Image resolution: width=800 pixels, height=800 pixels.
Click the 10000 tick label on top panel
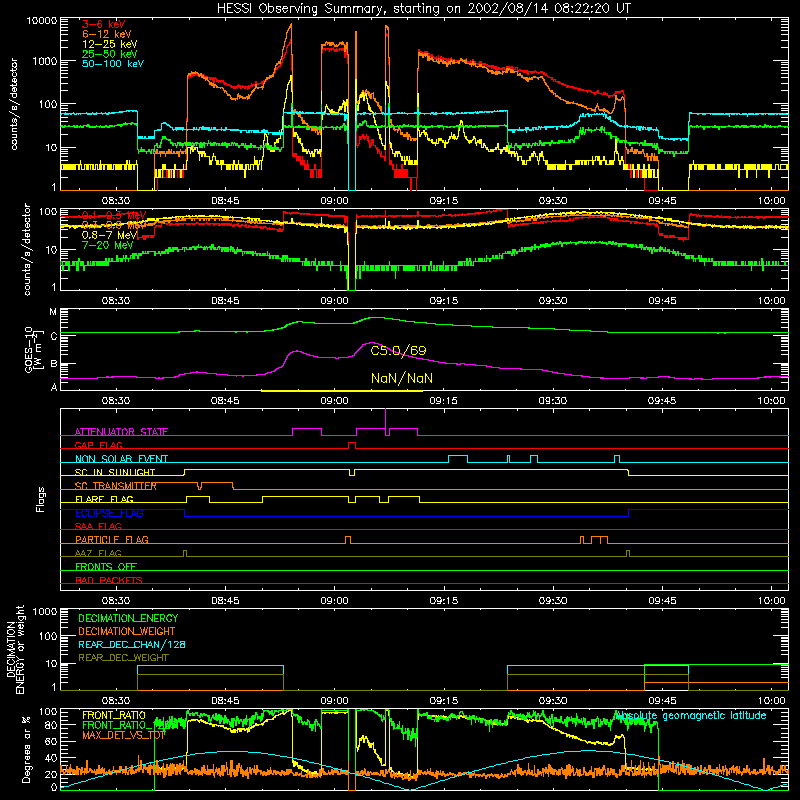tap(42, 21)
